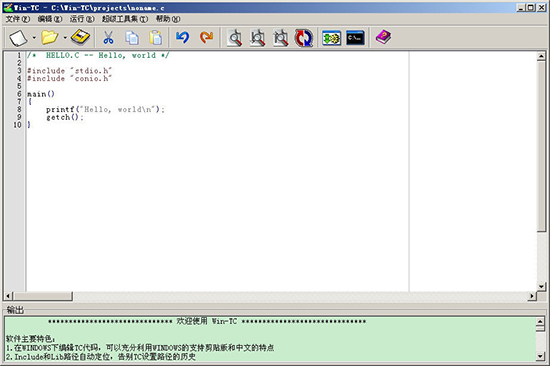Click the horizontal scrollbar left arrow
The height and width of the screenshot is (366, 550).
click(x=8, y=296)
